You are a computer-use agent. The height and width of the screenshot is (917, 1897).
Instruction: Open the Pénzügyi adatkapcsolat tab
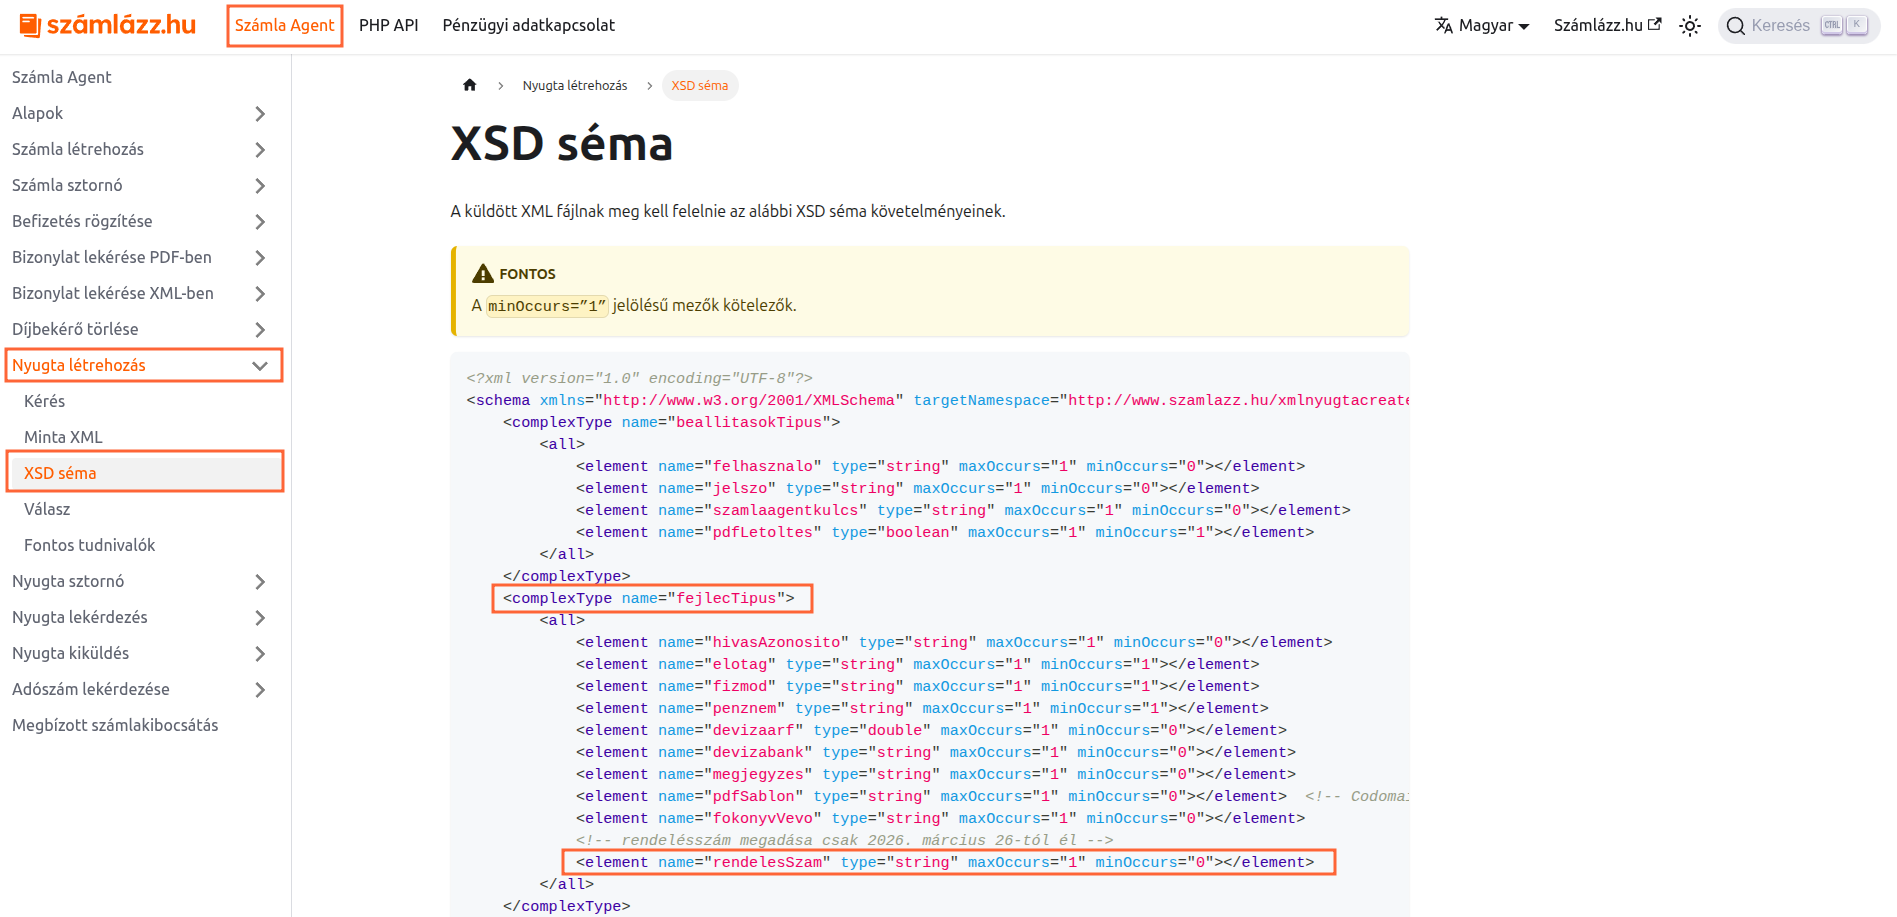point(528,26)
